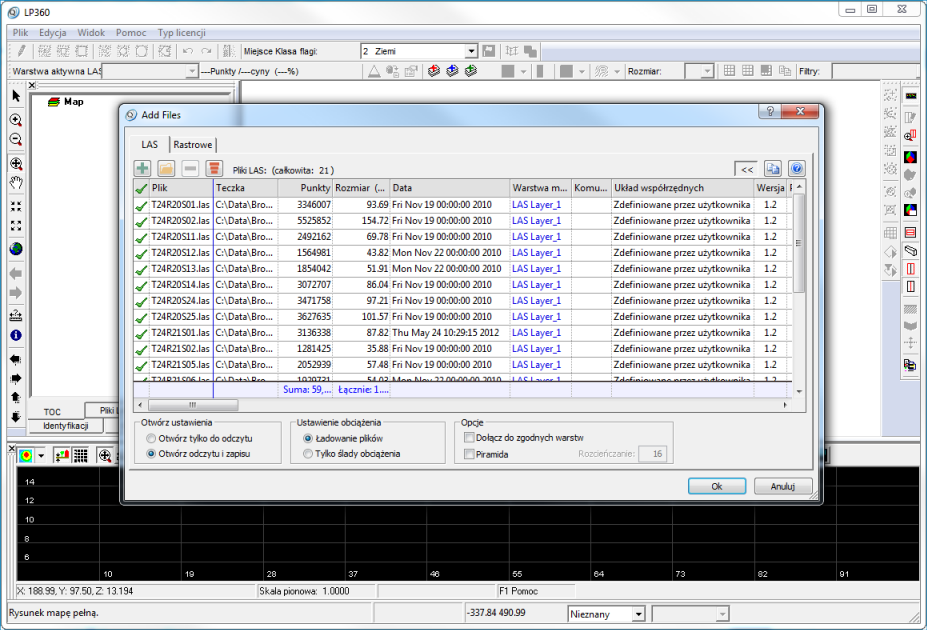927x630 pixels.
Task: Sort by the Data column header
Action: [450, 188]
